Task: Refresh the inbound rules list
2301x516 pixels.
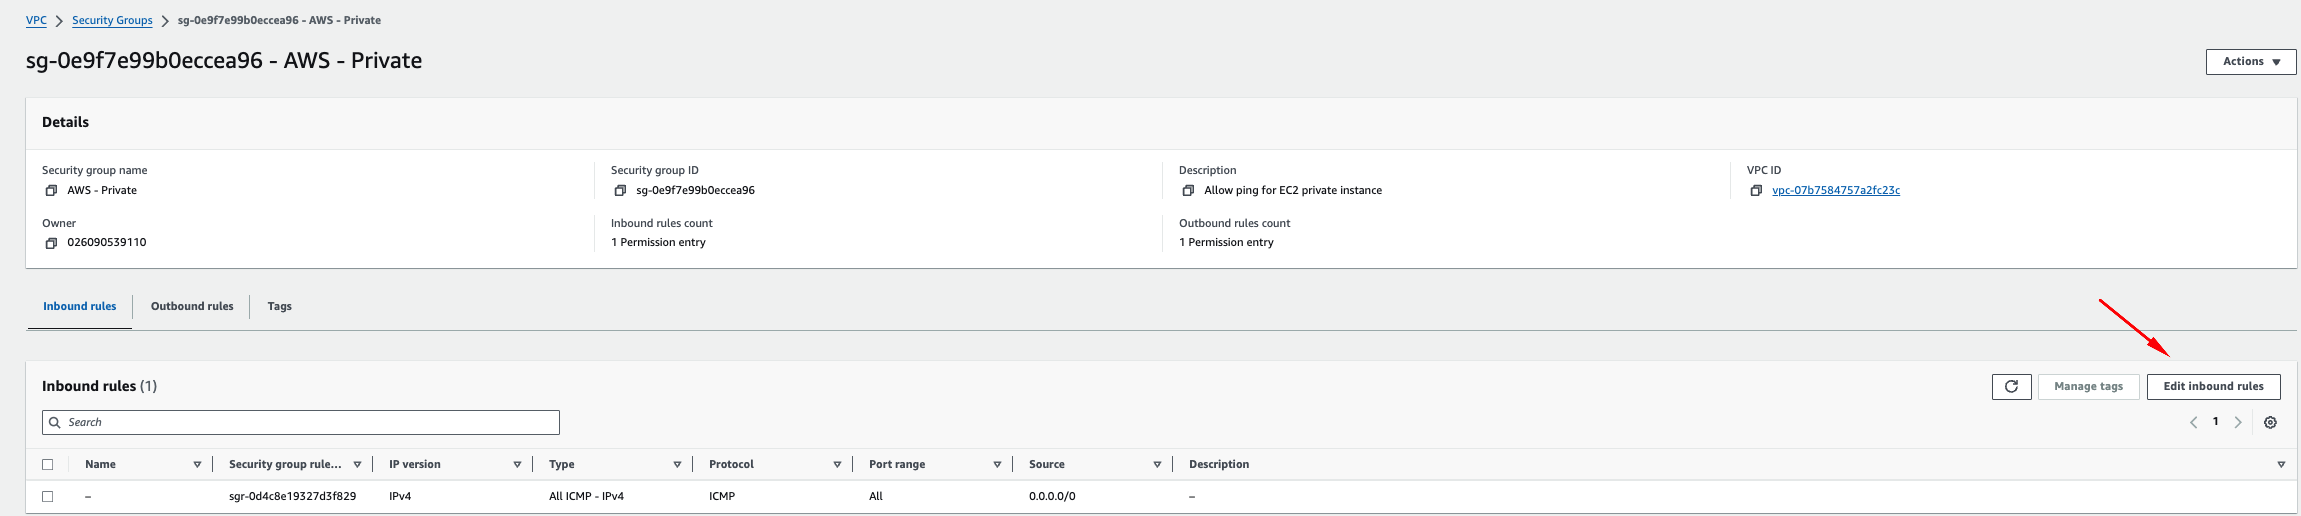Action: click(x=2011, y=386)
